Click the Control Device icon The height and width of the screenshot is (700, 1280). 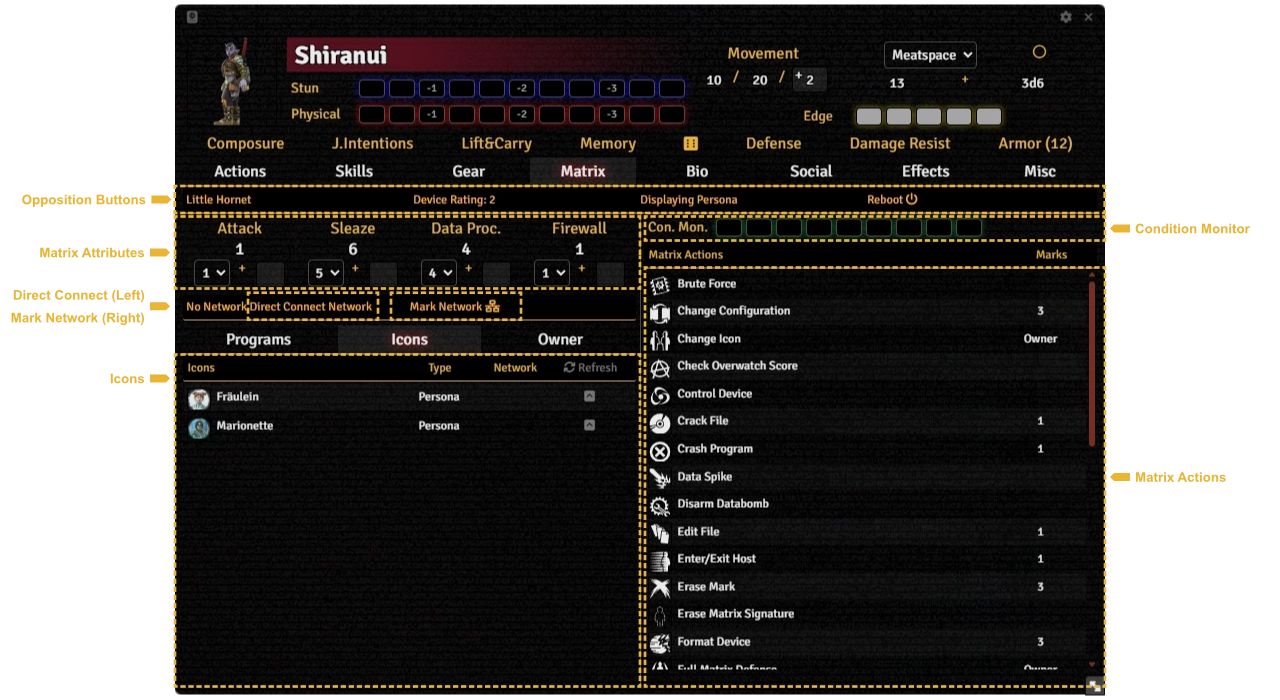click(x=660, y=395)
